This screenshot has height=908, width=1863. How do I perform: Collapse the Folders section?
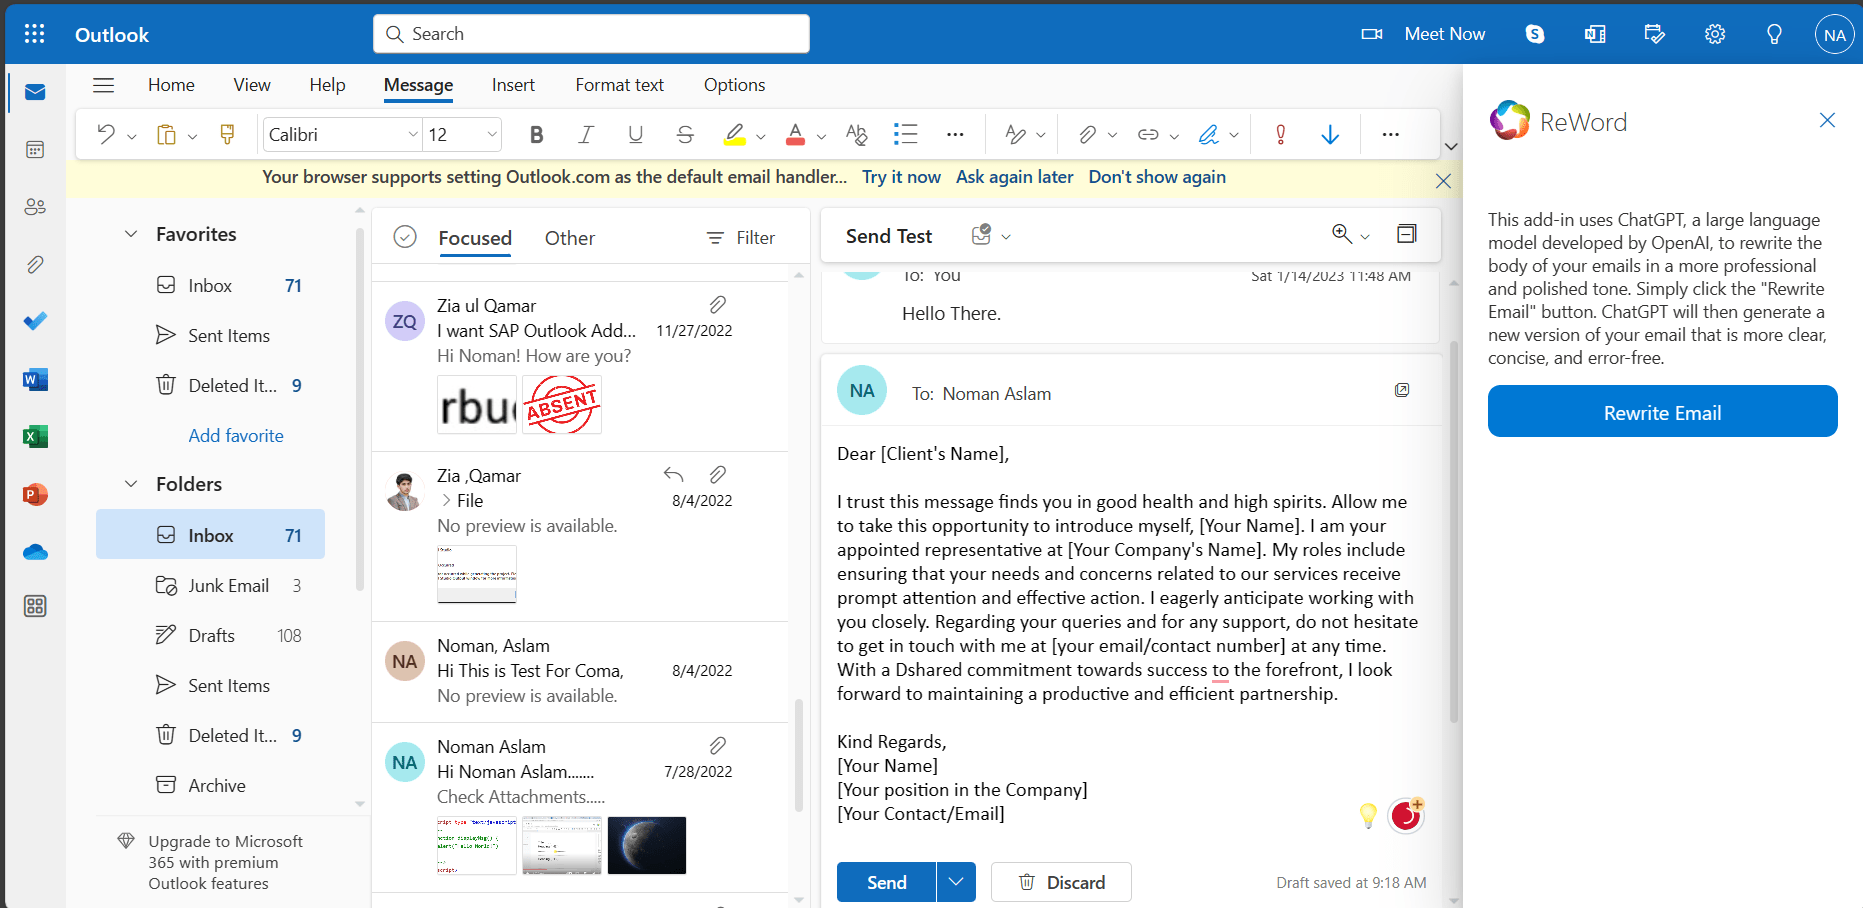click(x=131, y=484)
